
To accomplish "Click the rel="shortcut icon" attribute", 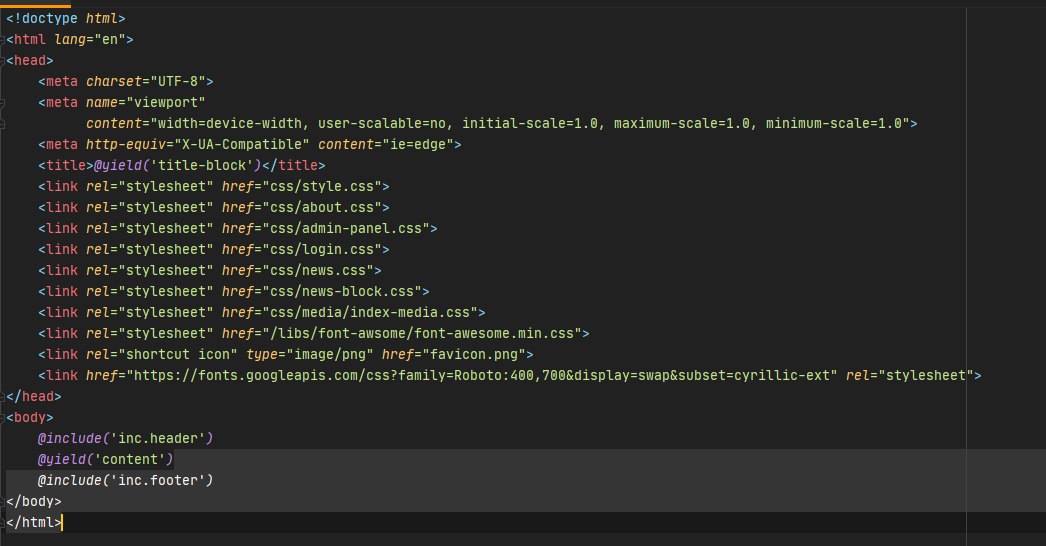I will point(161,354).
